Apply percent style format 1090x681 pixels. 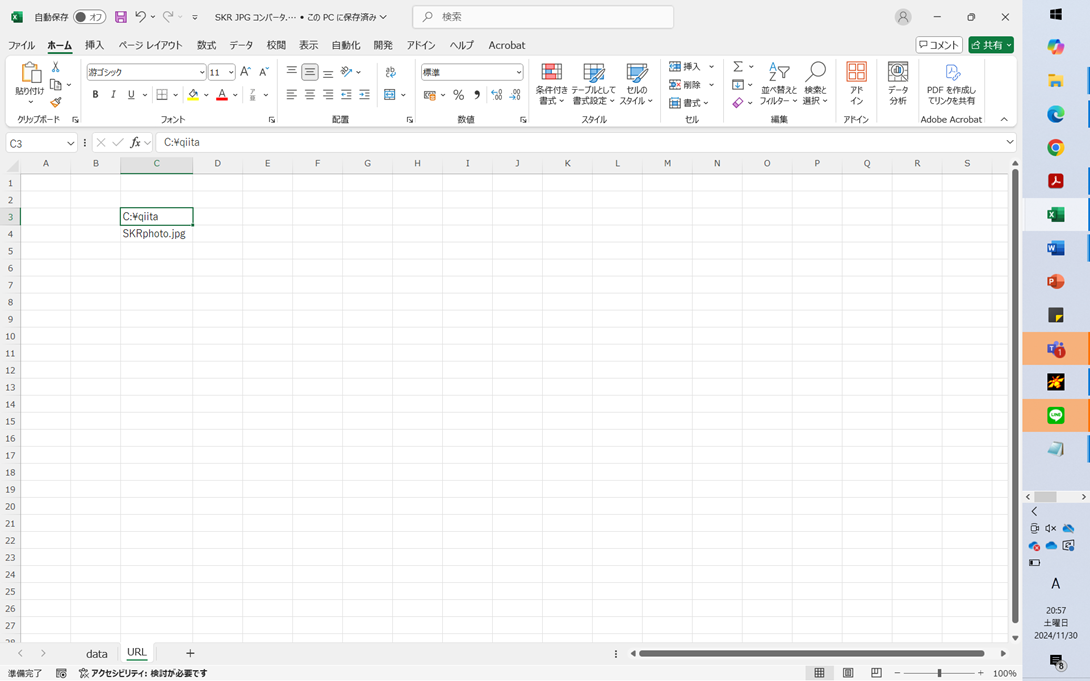459,95
